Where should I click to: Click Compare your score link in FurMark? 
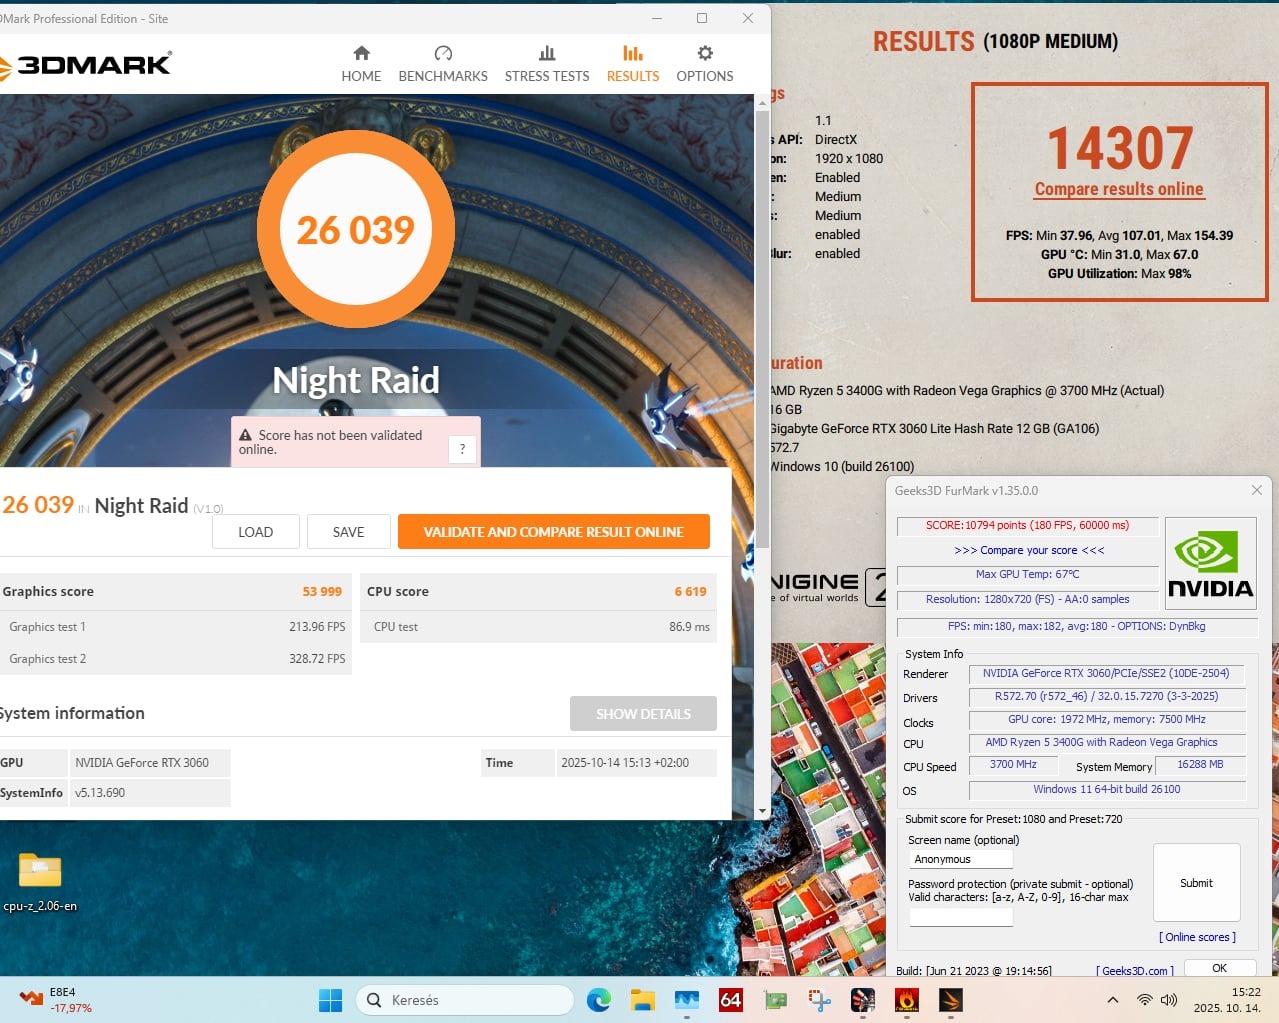(x=1029, y=550)
